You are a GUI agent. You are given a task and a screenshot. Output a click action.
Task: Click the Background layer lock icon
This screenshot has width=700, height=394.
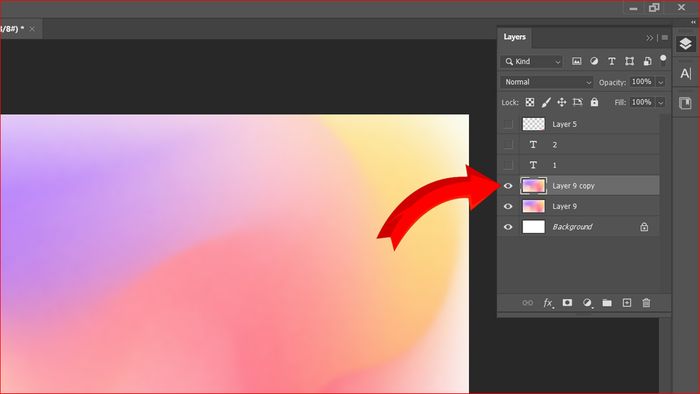(644, 227)
